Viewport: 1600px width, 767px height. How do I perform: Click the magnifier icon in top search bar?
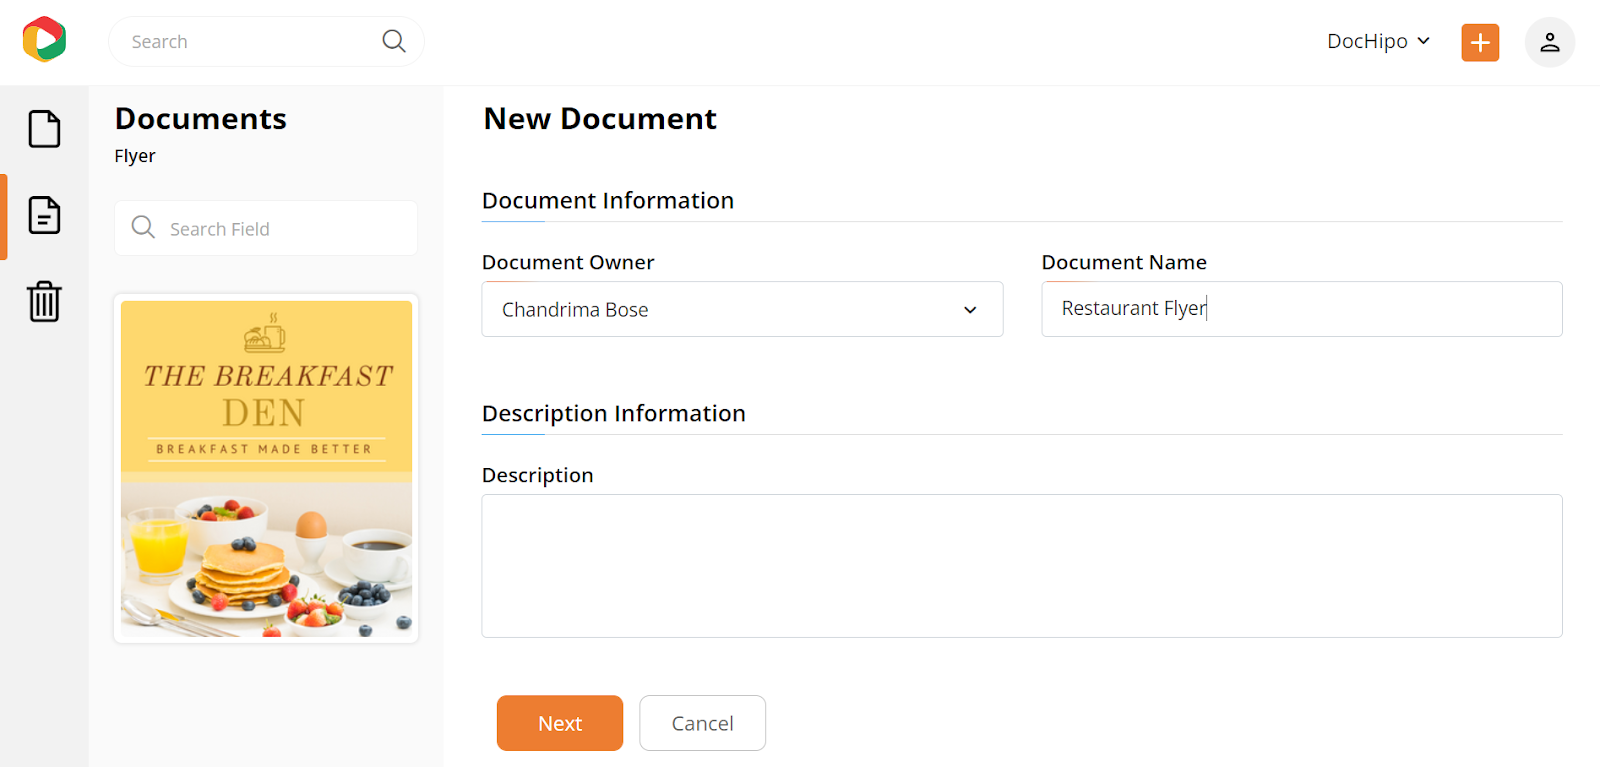[394, 41]
